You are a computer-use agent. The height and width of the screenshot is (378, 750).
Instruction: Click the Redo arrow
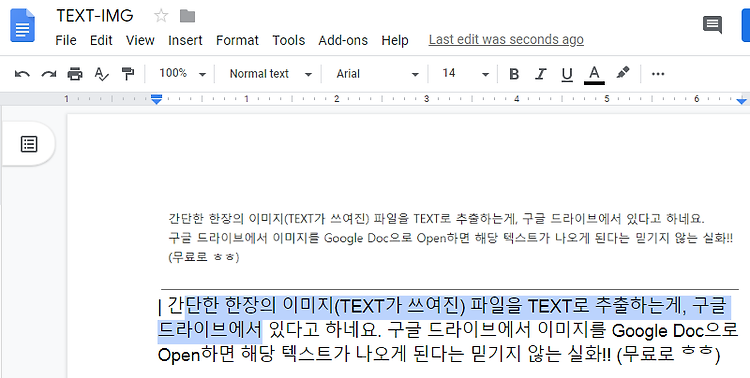[48, 74]
